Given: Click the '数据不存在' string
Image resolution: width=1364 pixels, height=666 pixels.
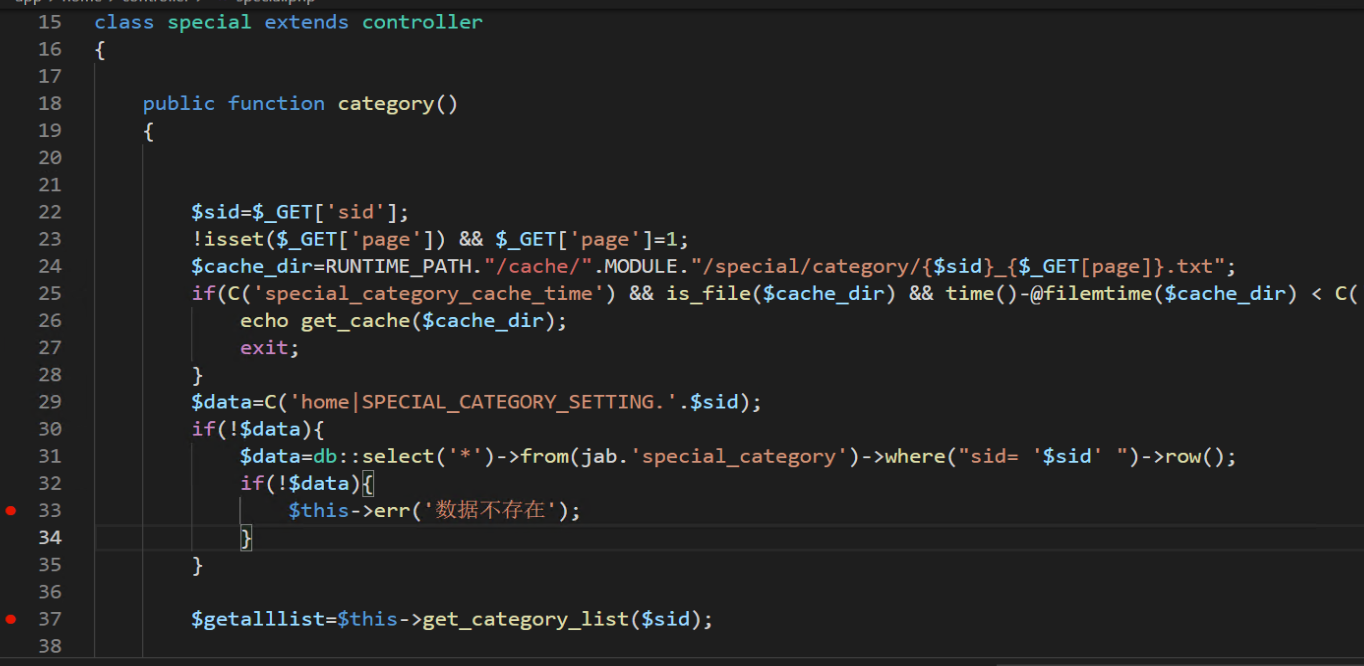Looking at the screenshot, I should pos(490,510).
